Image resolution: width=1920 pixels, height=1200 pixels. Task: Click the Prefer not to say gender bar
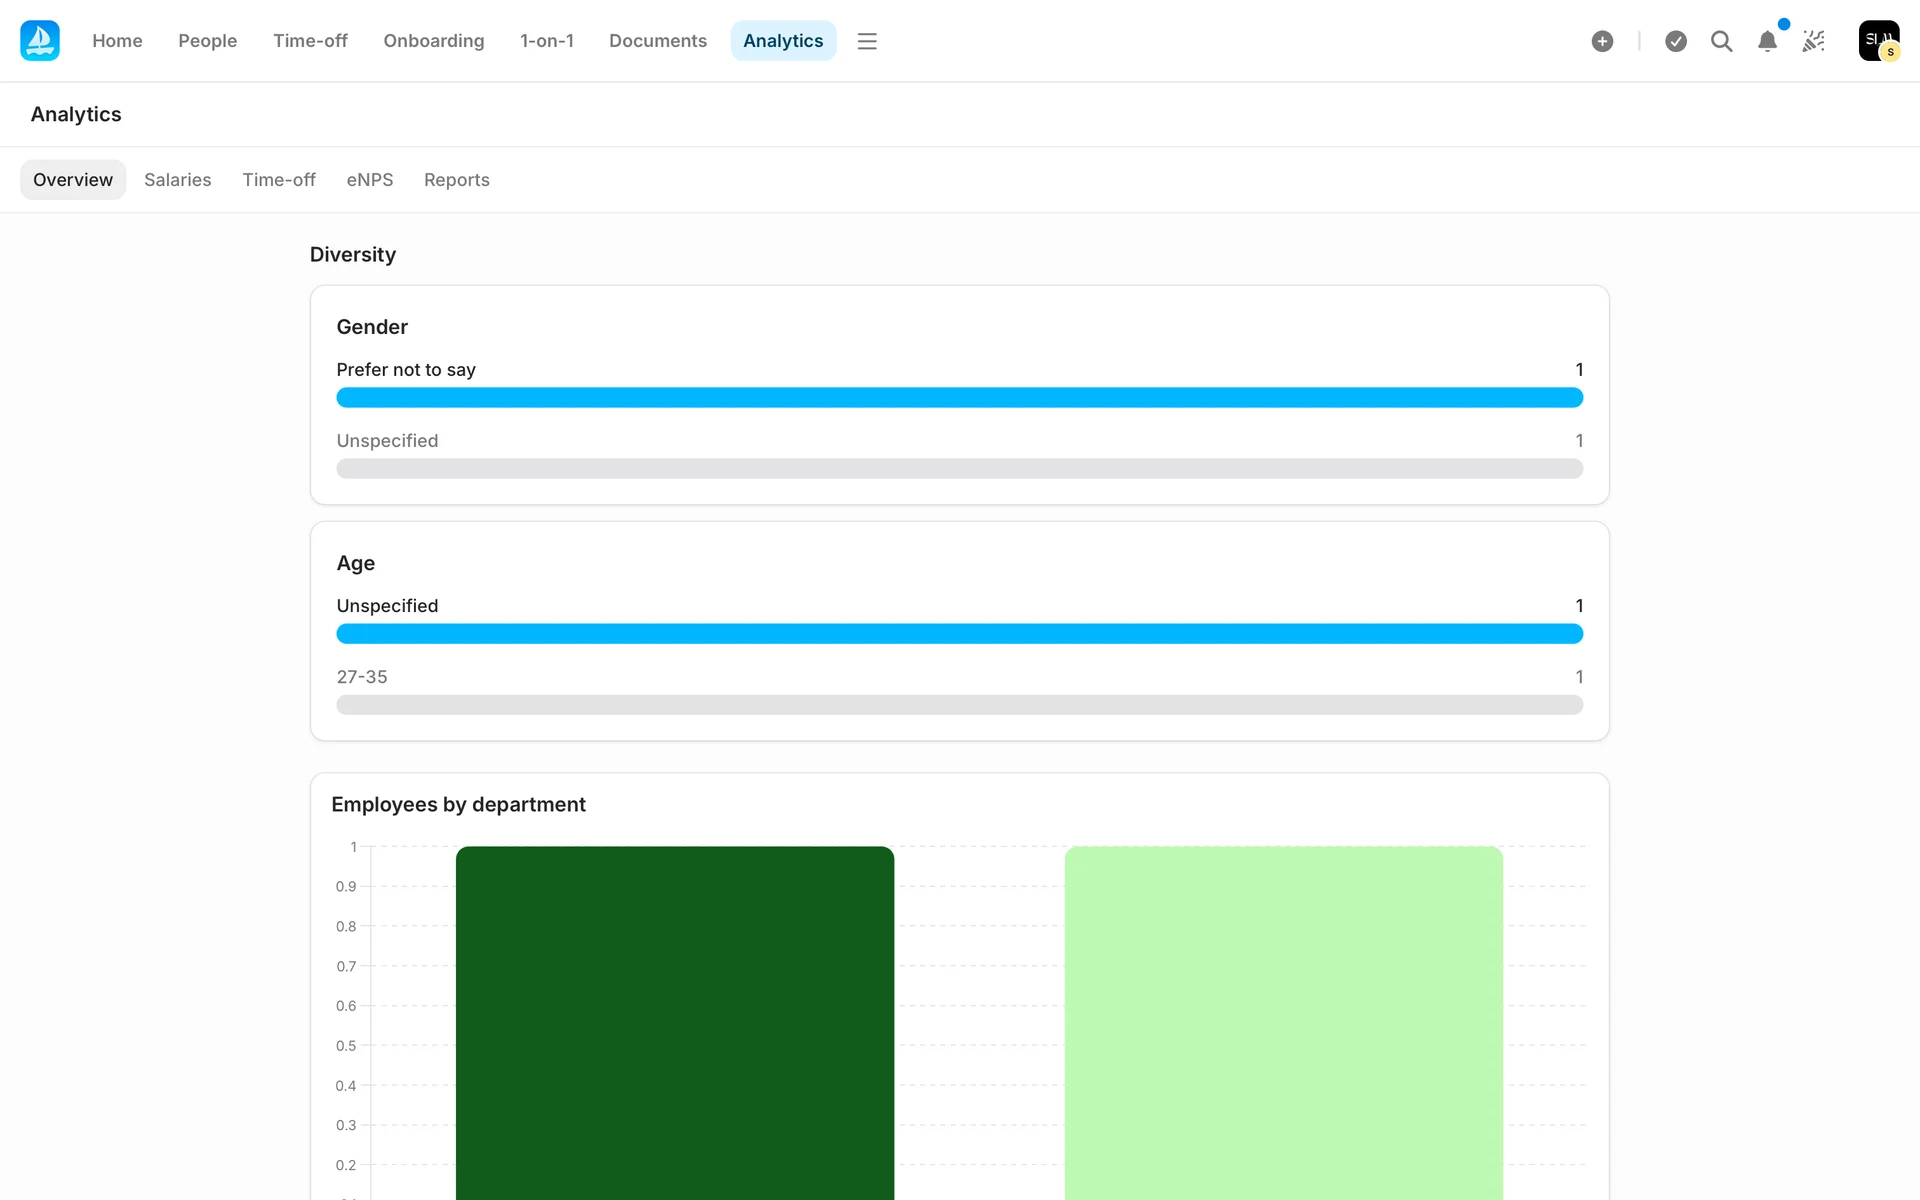pos(959,398)
